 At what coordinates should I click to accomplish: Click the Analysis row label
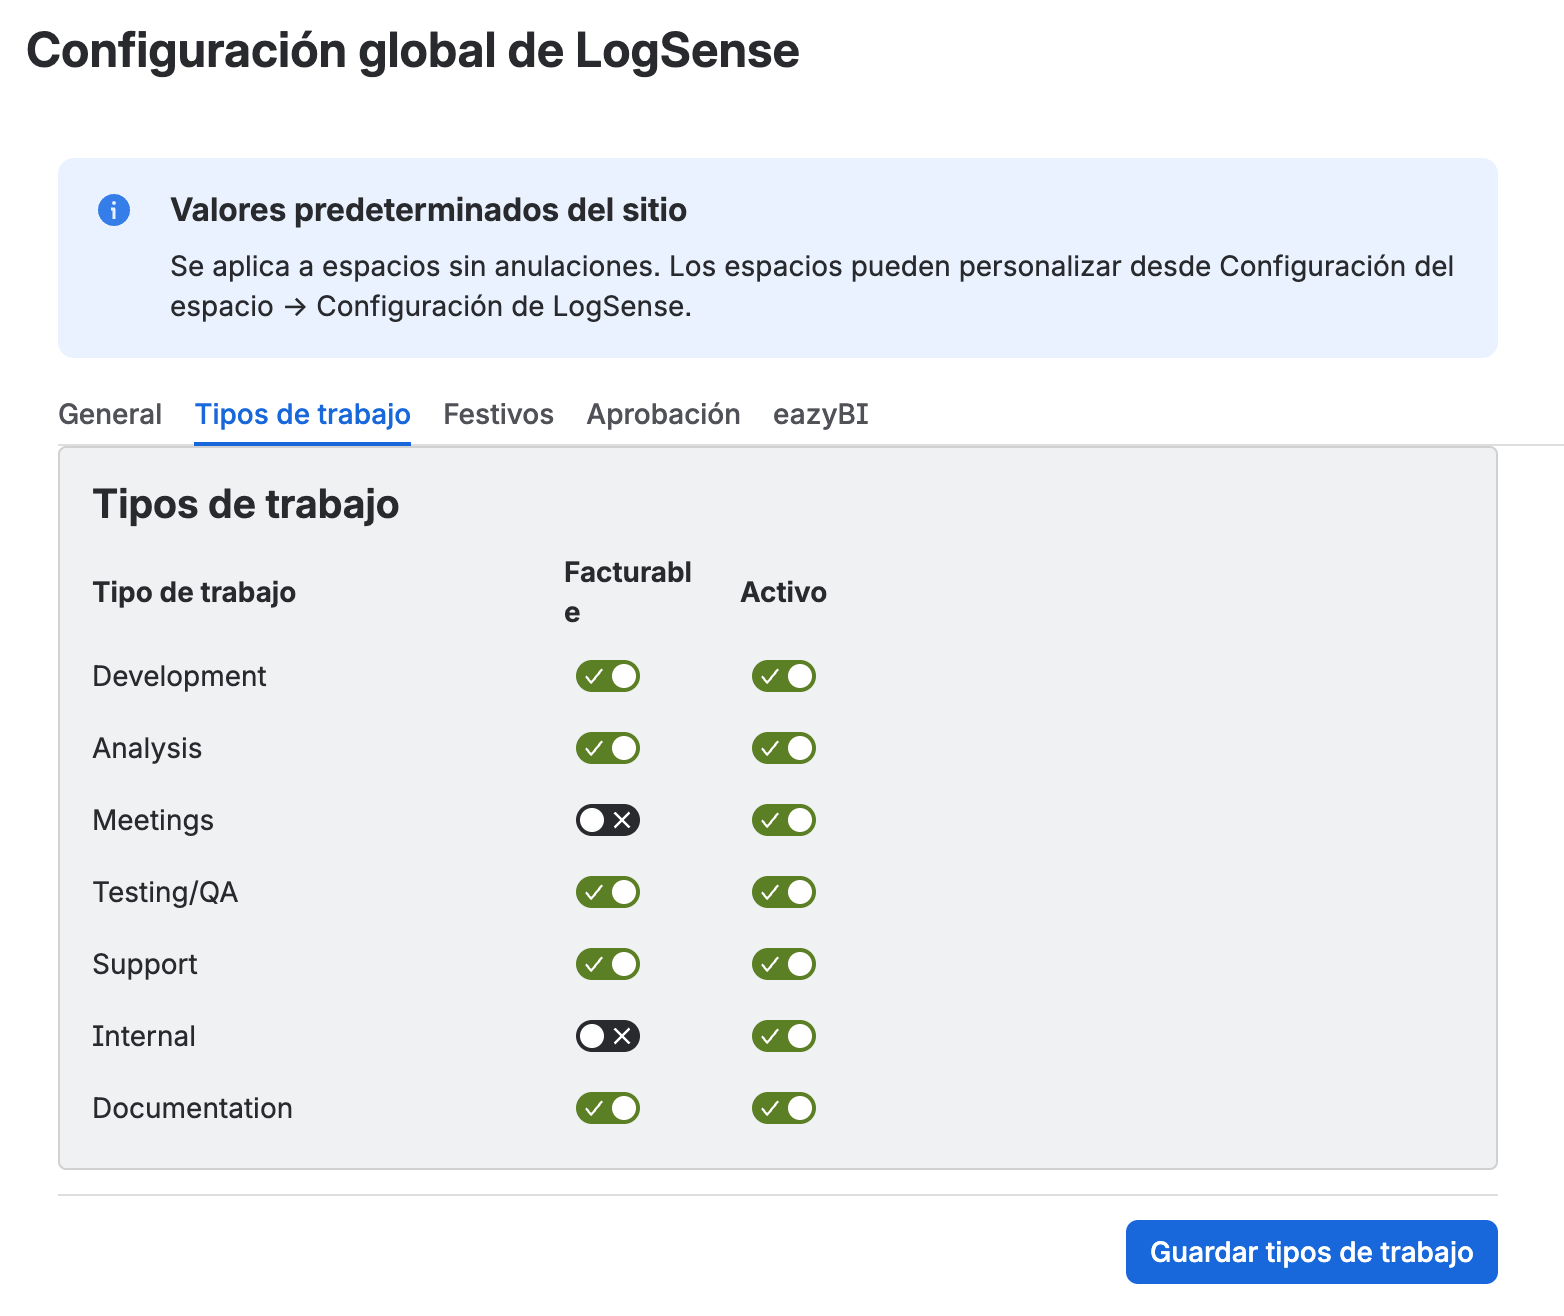point(147,748)
